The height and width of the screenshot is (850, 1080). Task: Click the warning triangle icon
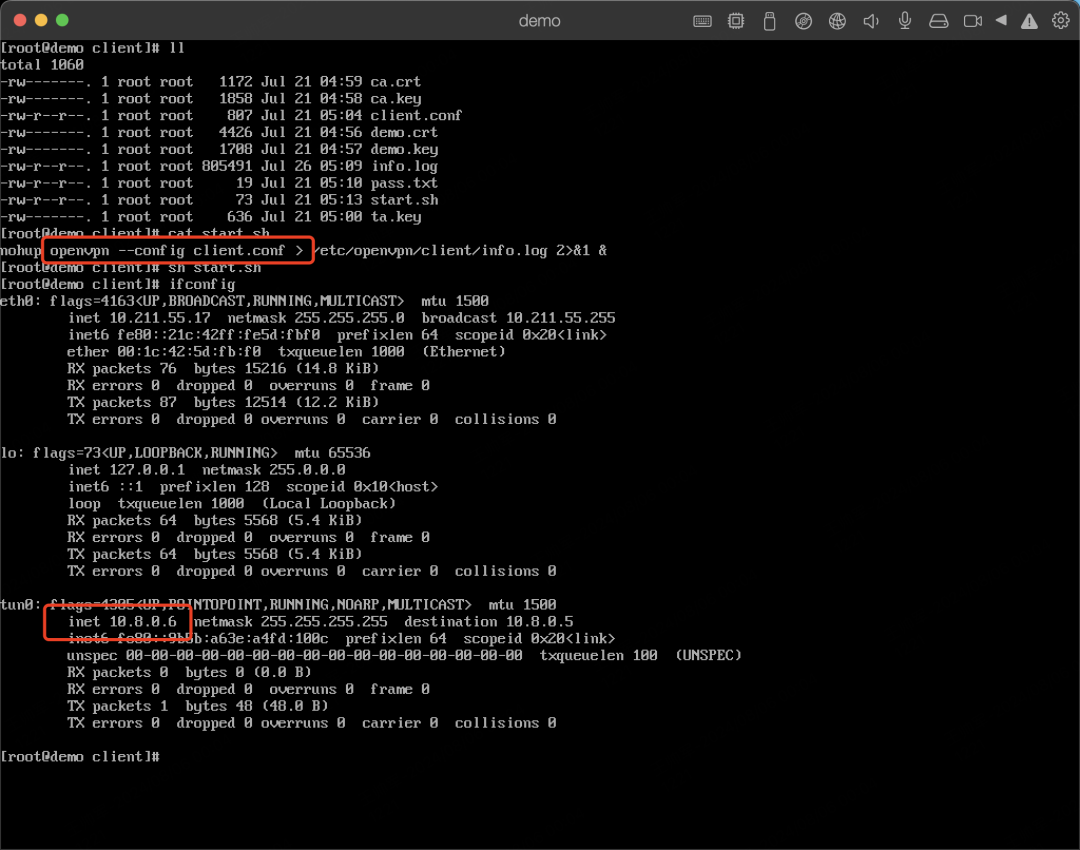point(1028,21)
